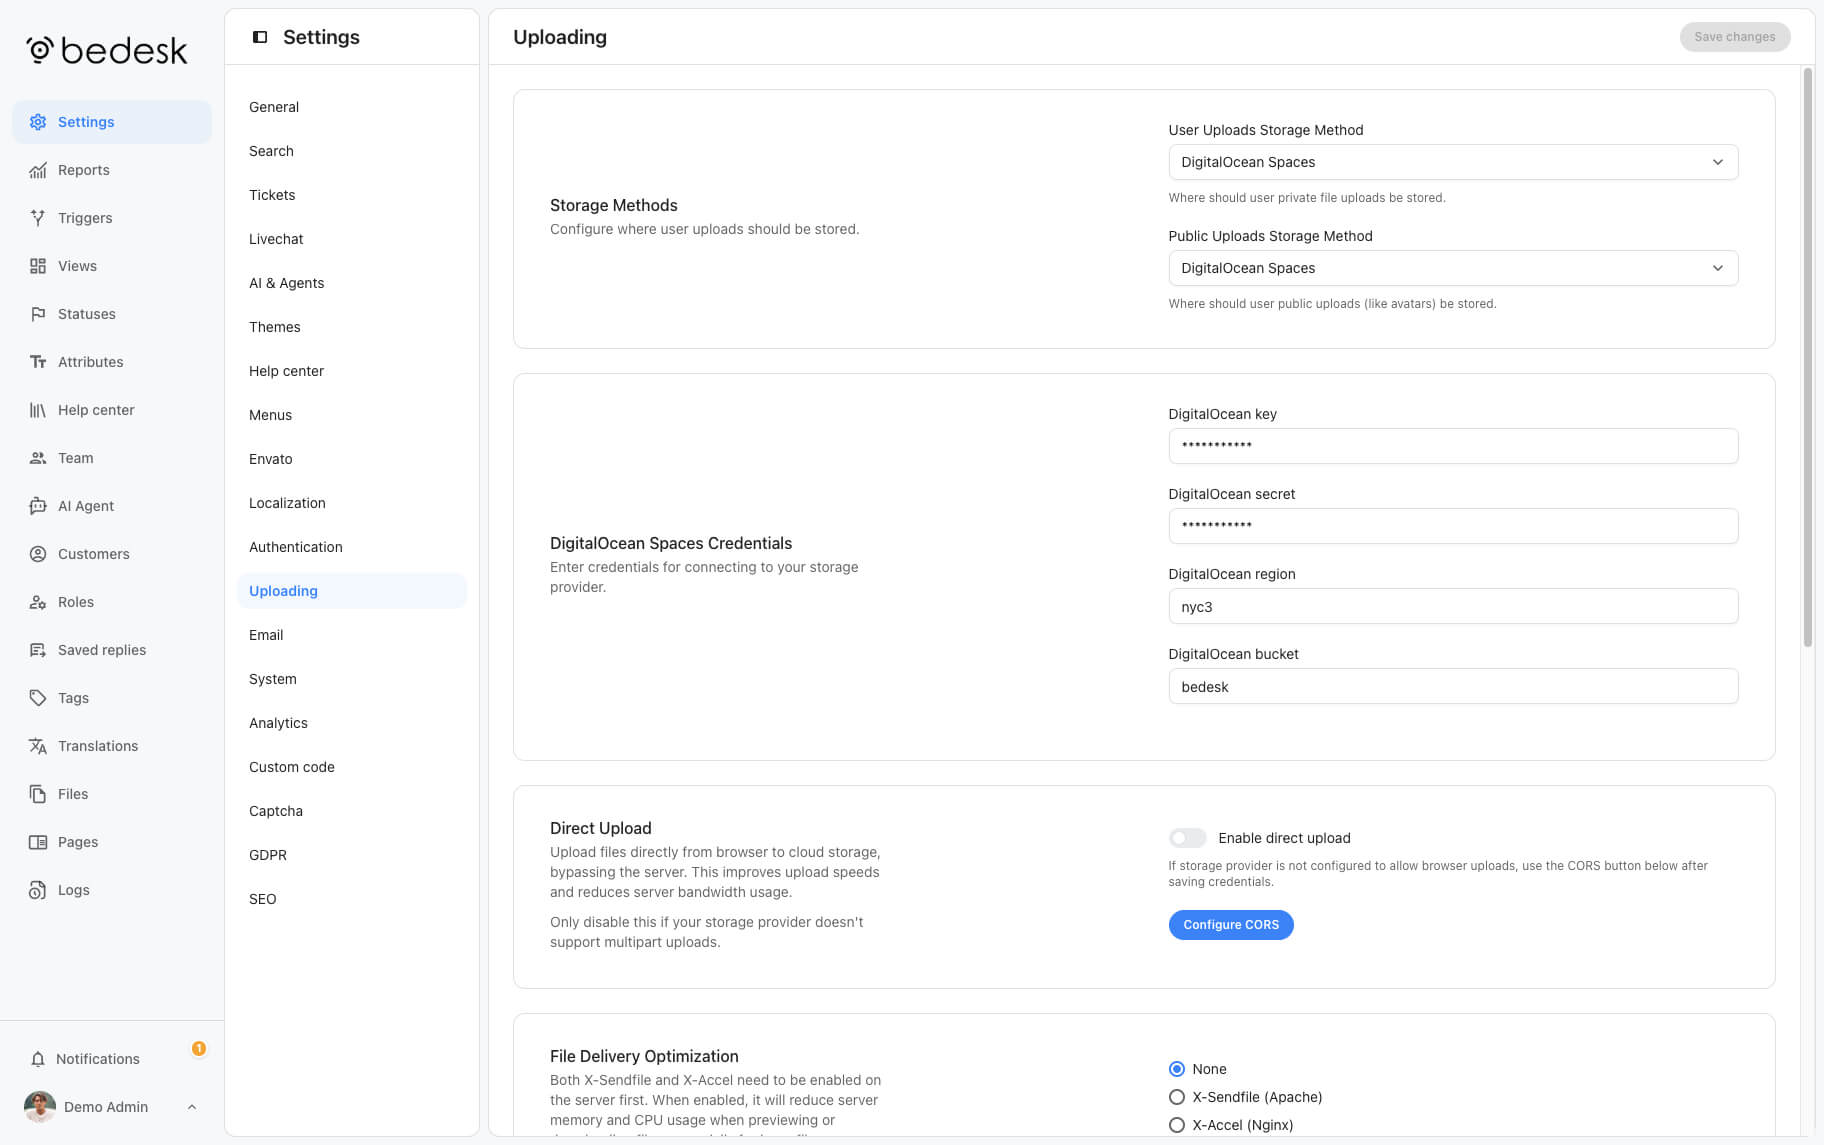Go to Help center settings section
The height and width of the screenshot is (1145, 1824).
pos(352,371)
